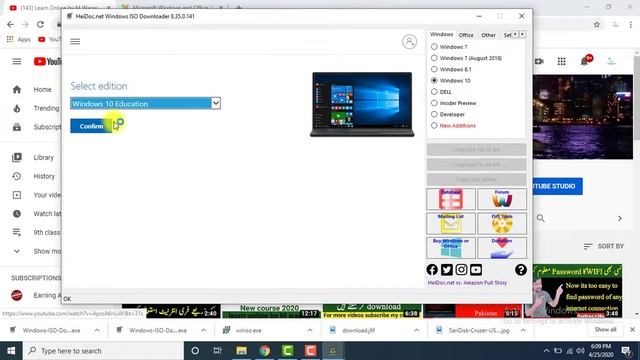
Task: Click YouTube create video camera icon
Action: (x=539, y=61)
